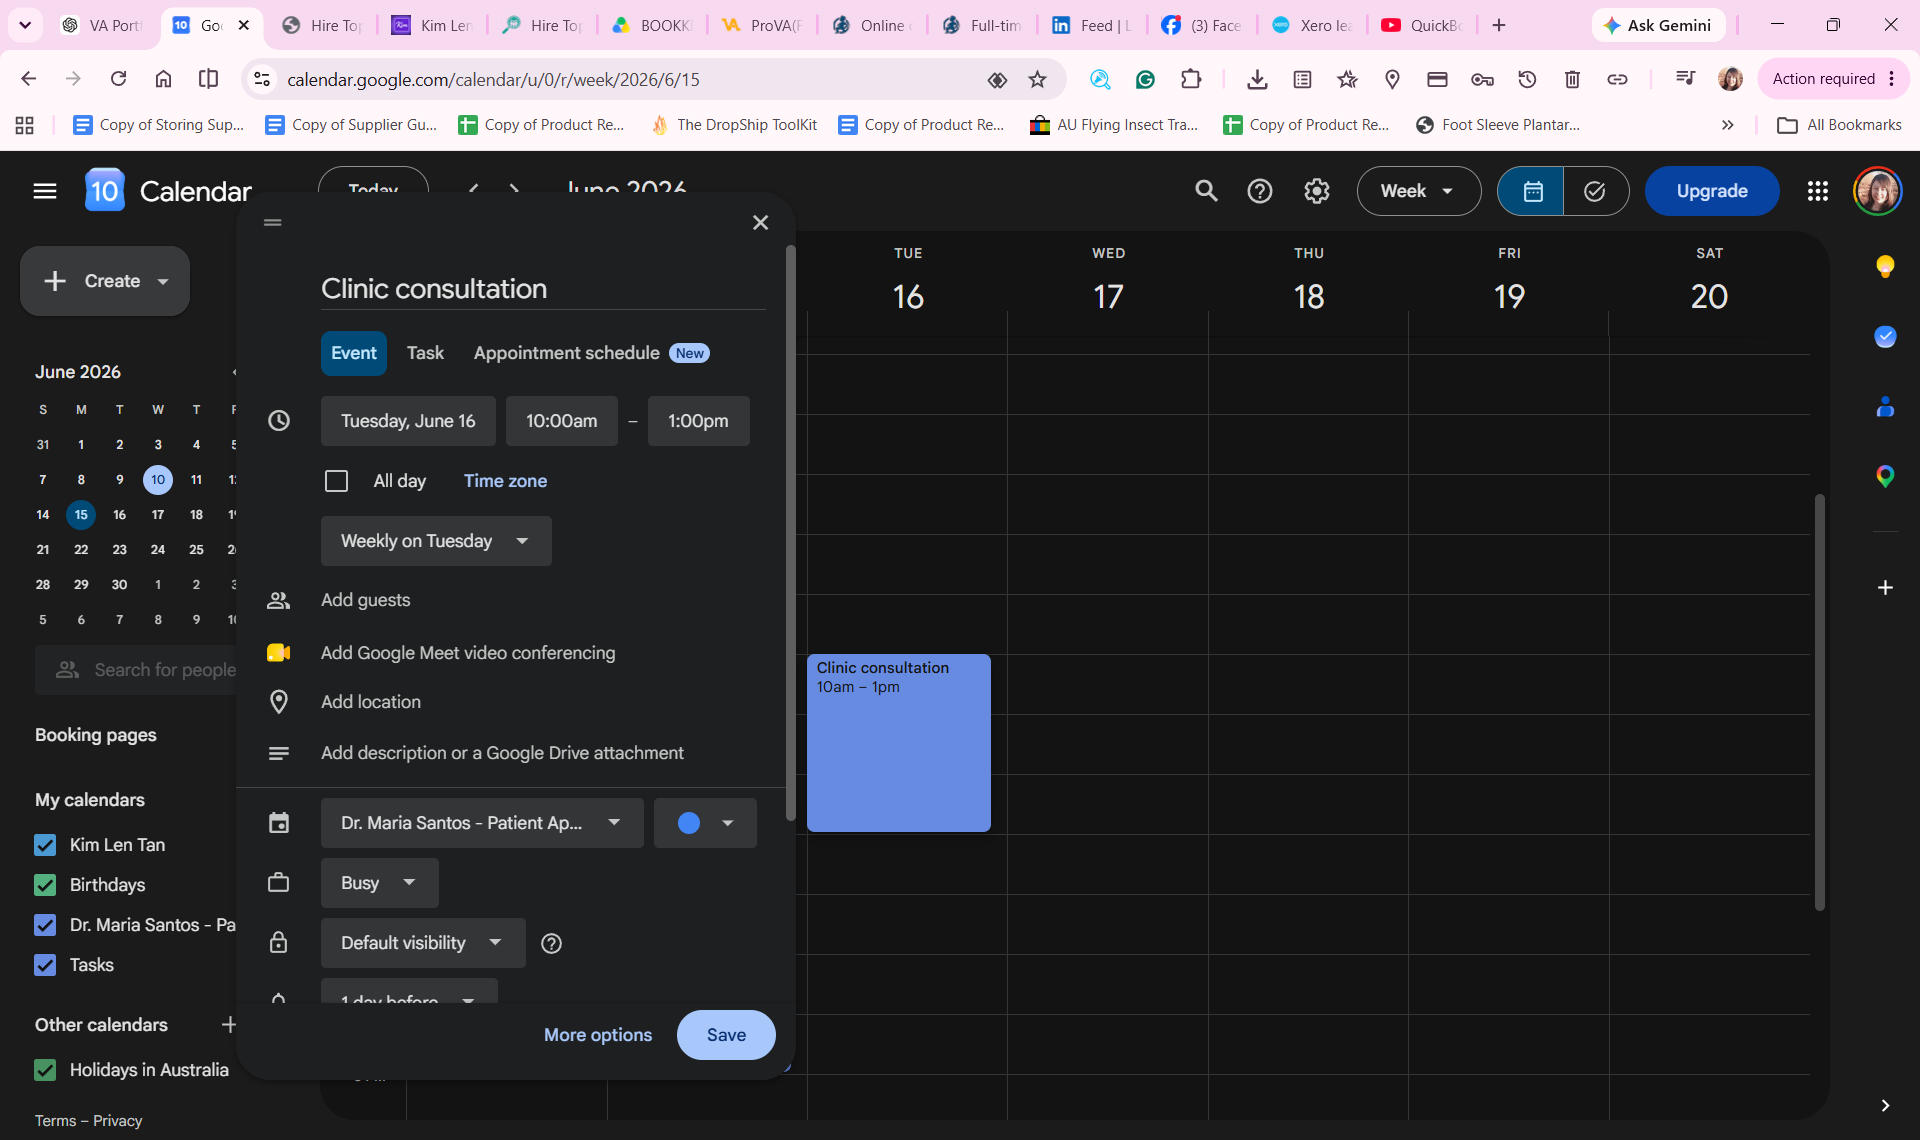
Task: Check the All day checkbox
Action: click(x=336, y=481)
